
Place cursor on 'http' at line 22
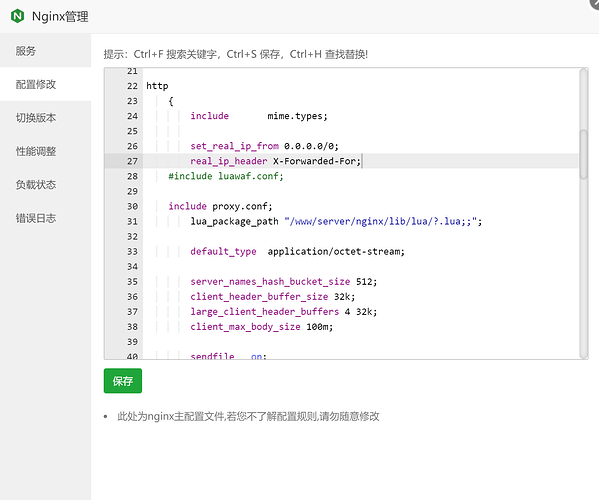[x=157, y=86]
